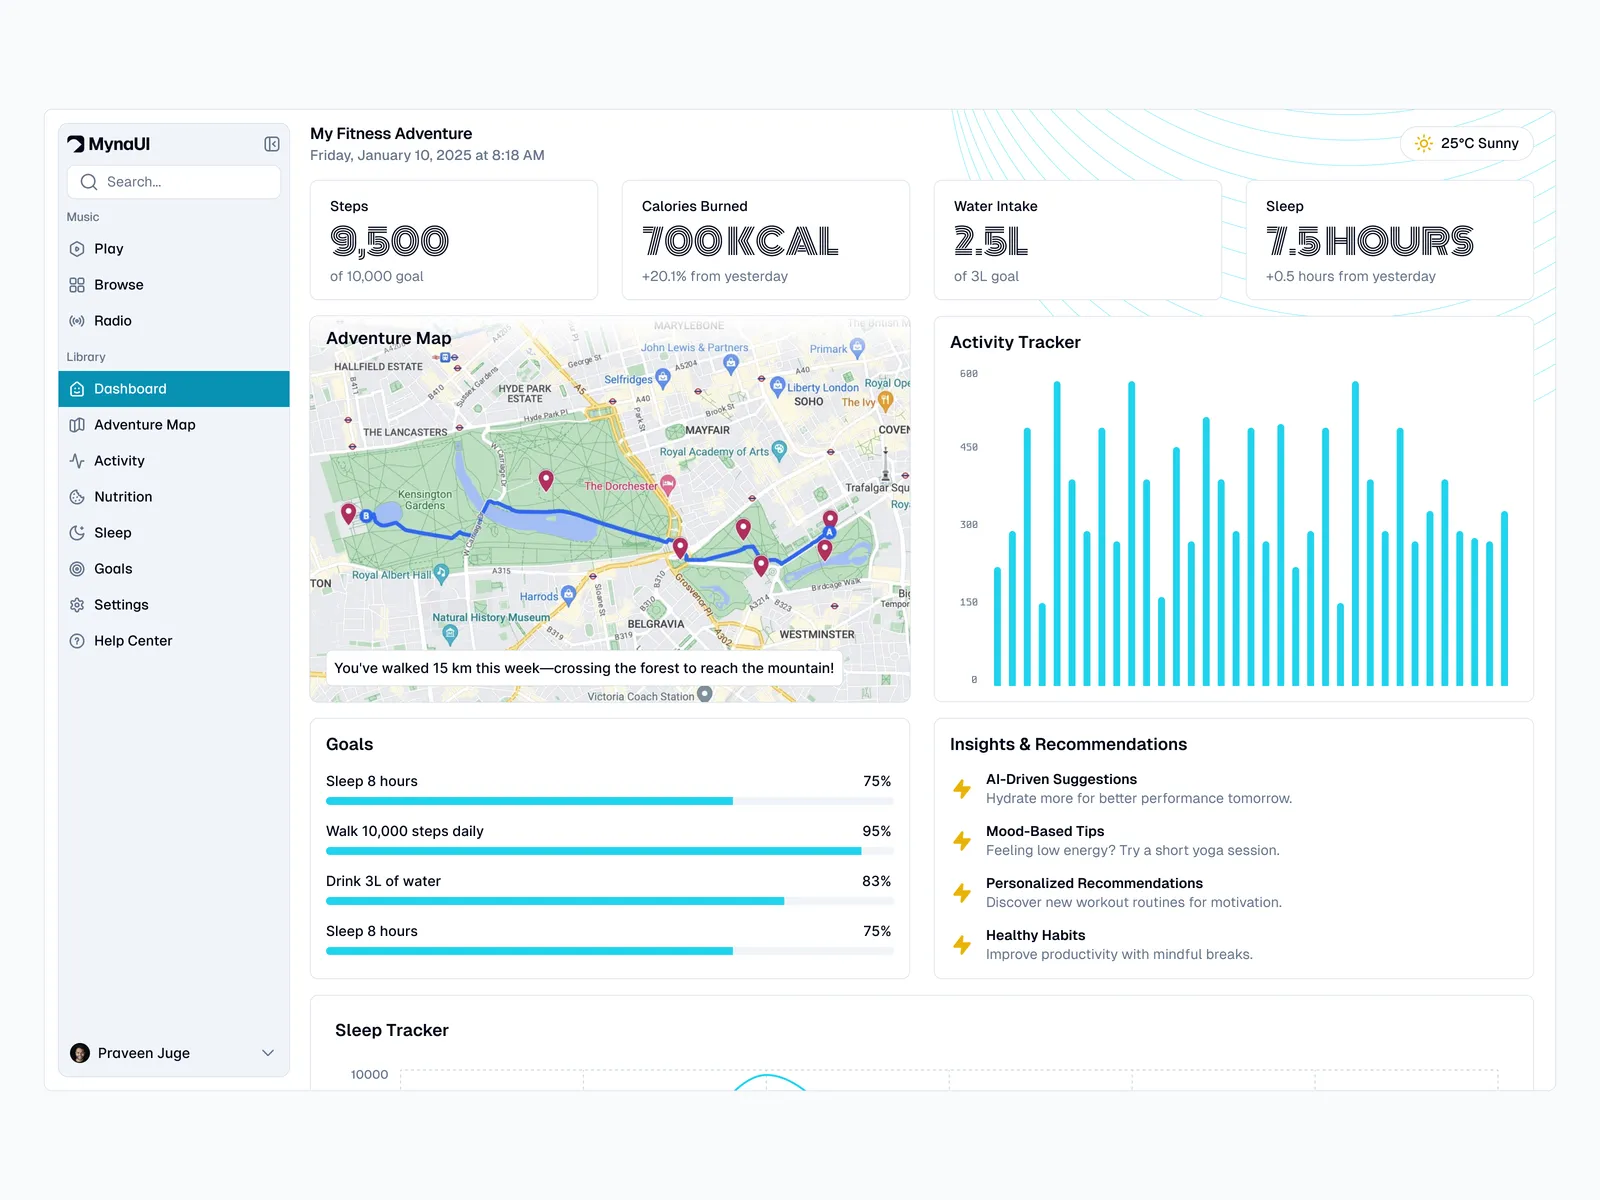Open Adventure Map from the sidebar
The image size is (1600, 1200).
point(144,425)
